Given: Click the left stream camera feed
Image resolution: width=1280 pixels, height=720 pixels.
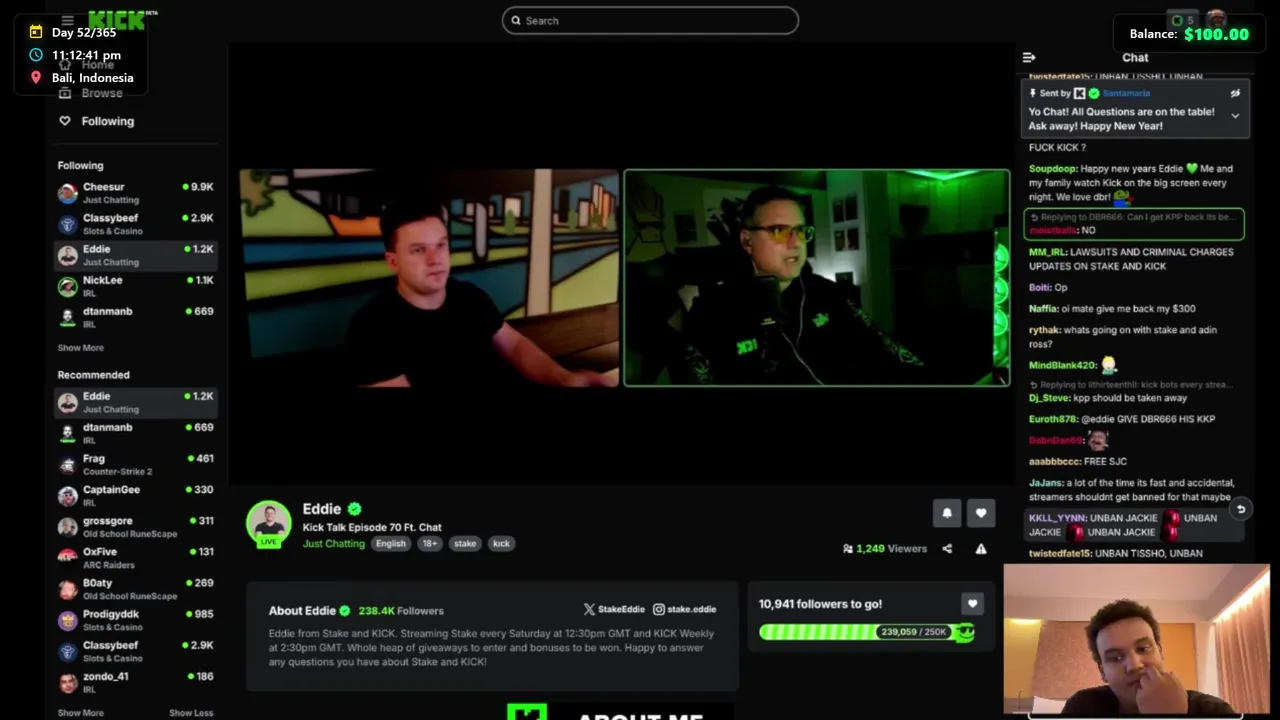Looking at the screenshot, I should pyautogui.click(x=429, y=278).
